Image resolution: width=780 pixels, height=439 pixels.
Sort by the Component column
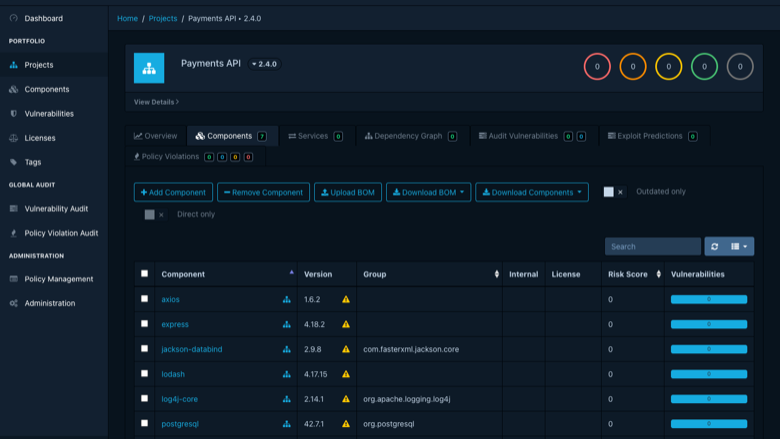[226, 274]
